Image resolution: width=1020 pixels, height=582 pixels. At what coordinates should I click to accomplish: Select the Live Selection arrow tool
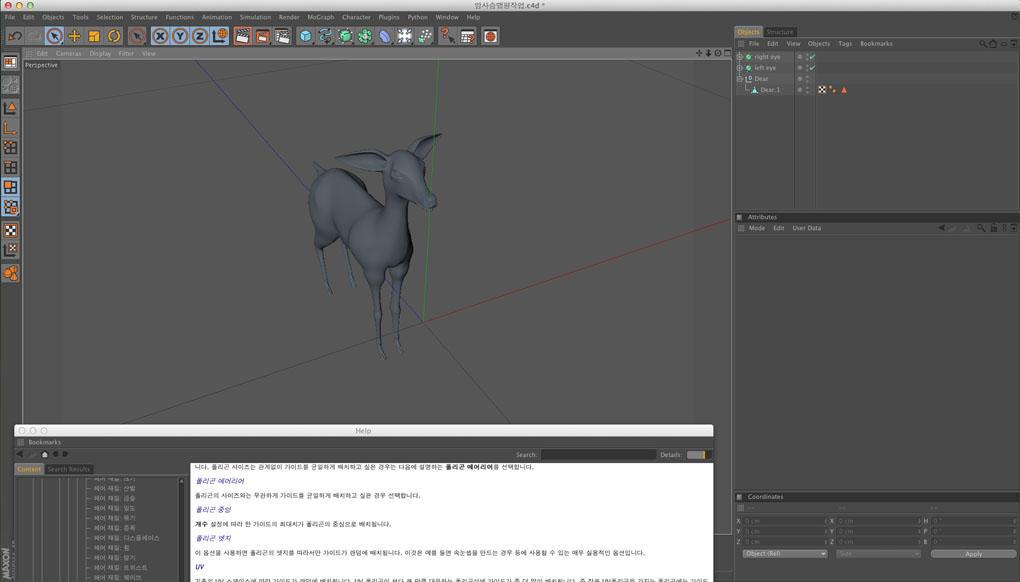(x=55, y=36)
